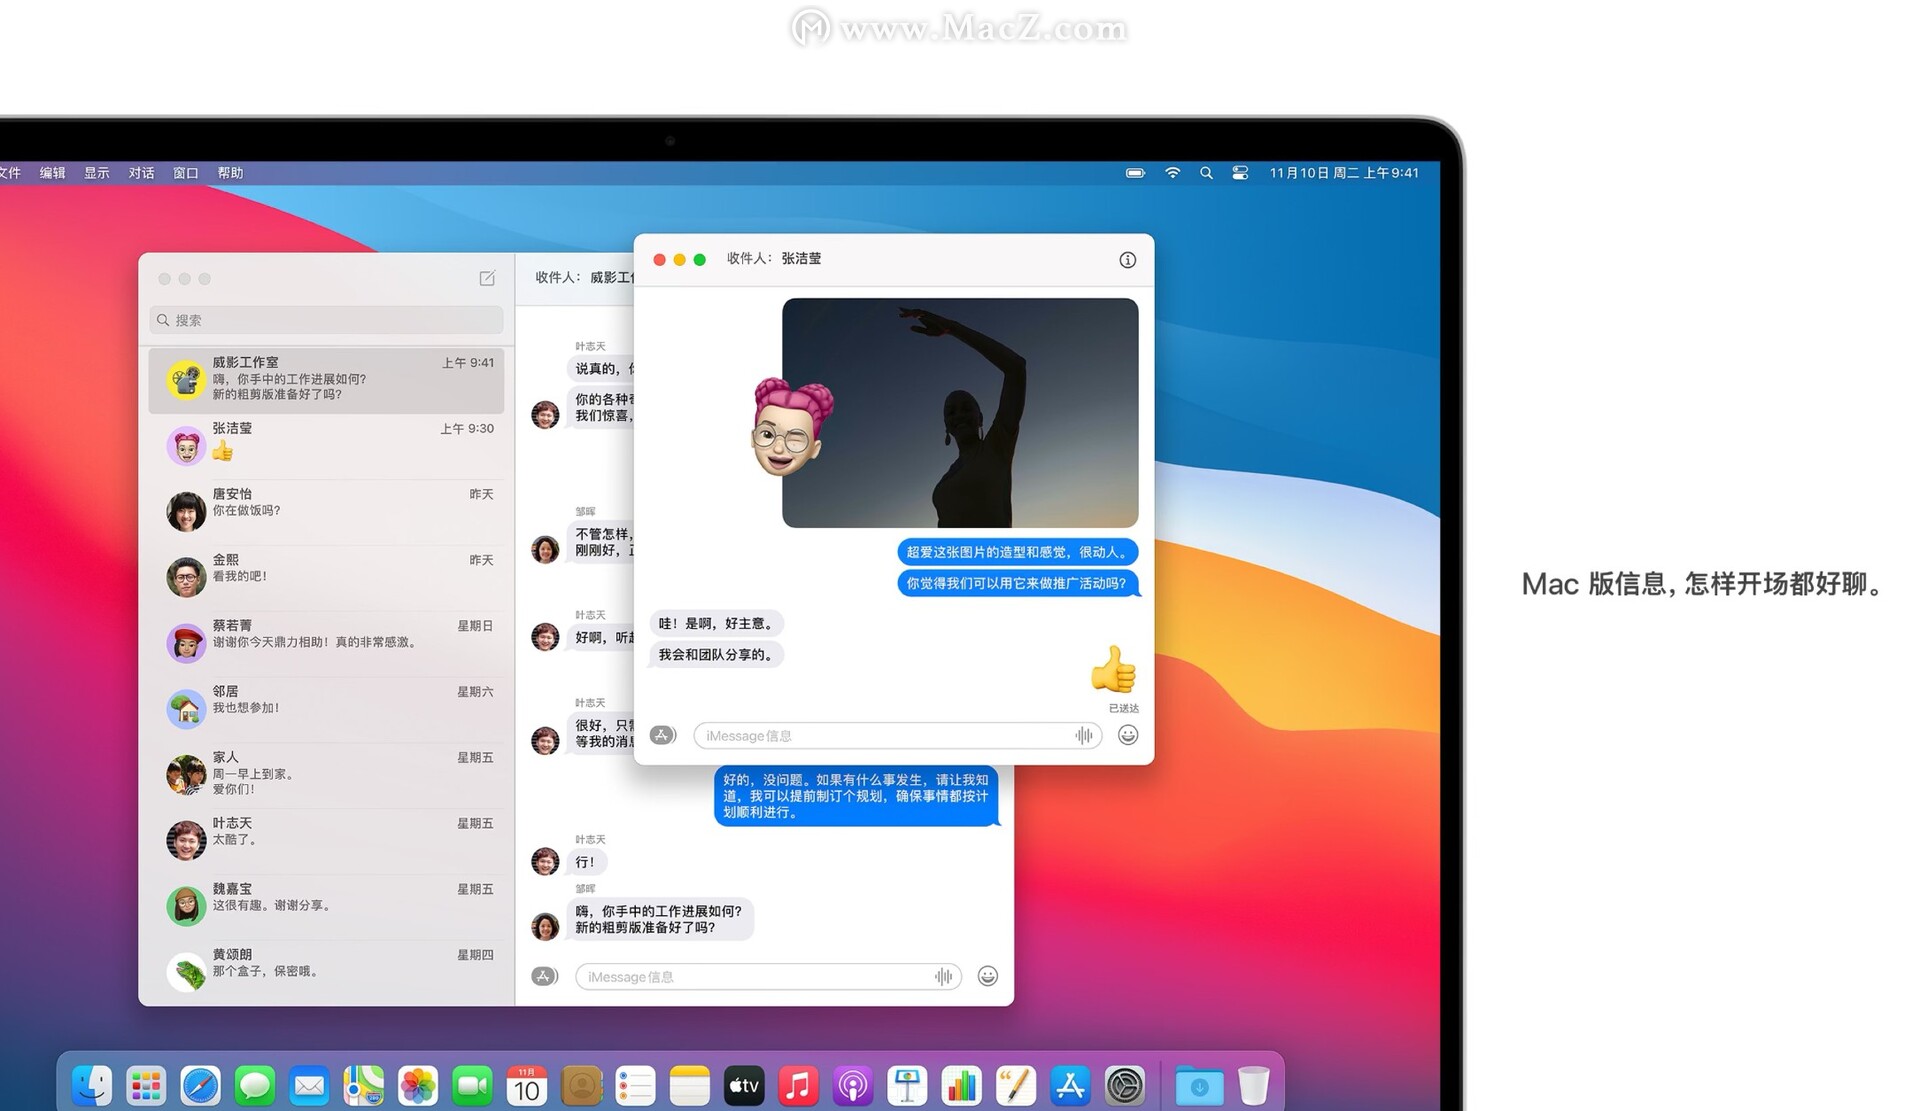Viewport: 1920px width, 1111px height.
Task: Click the apps button beside bottom message field
Action: [x=544, y=976]
